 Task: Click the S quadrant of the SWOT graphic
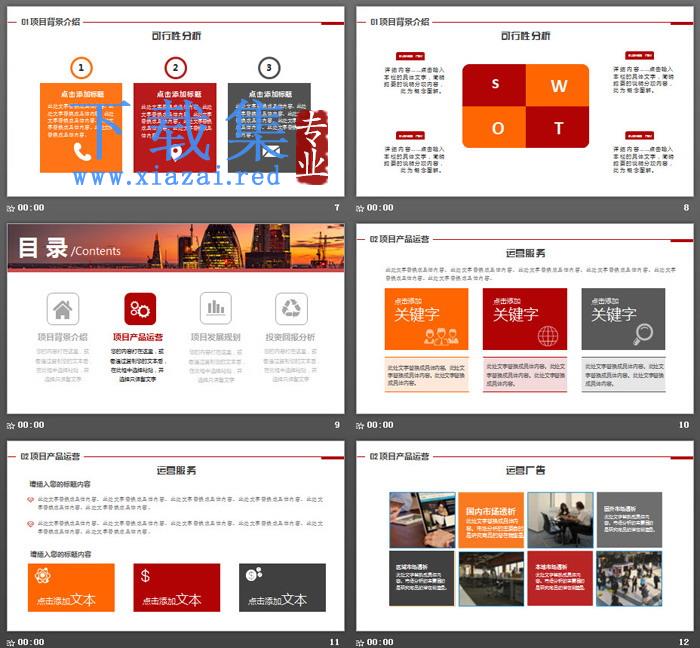pyautogui.click(x=494, y=85)
